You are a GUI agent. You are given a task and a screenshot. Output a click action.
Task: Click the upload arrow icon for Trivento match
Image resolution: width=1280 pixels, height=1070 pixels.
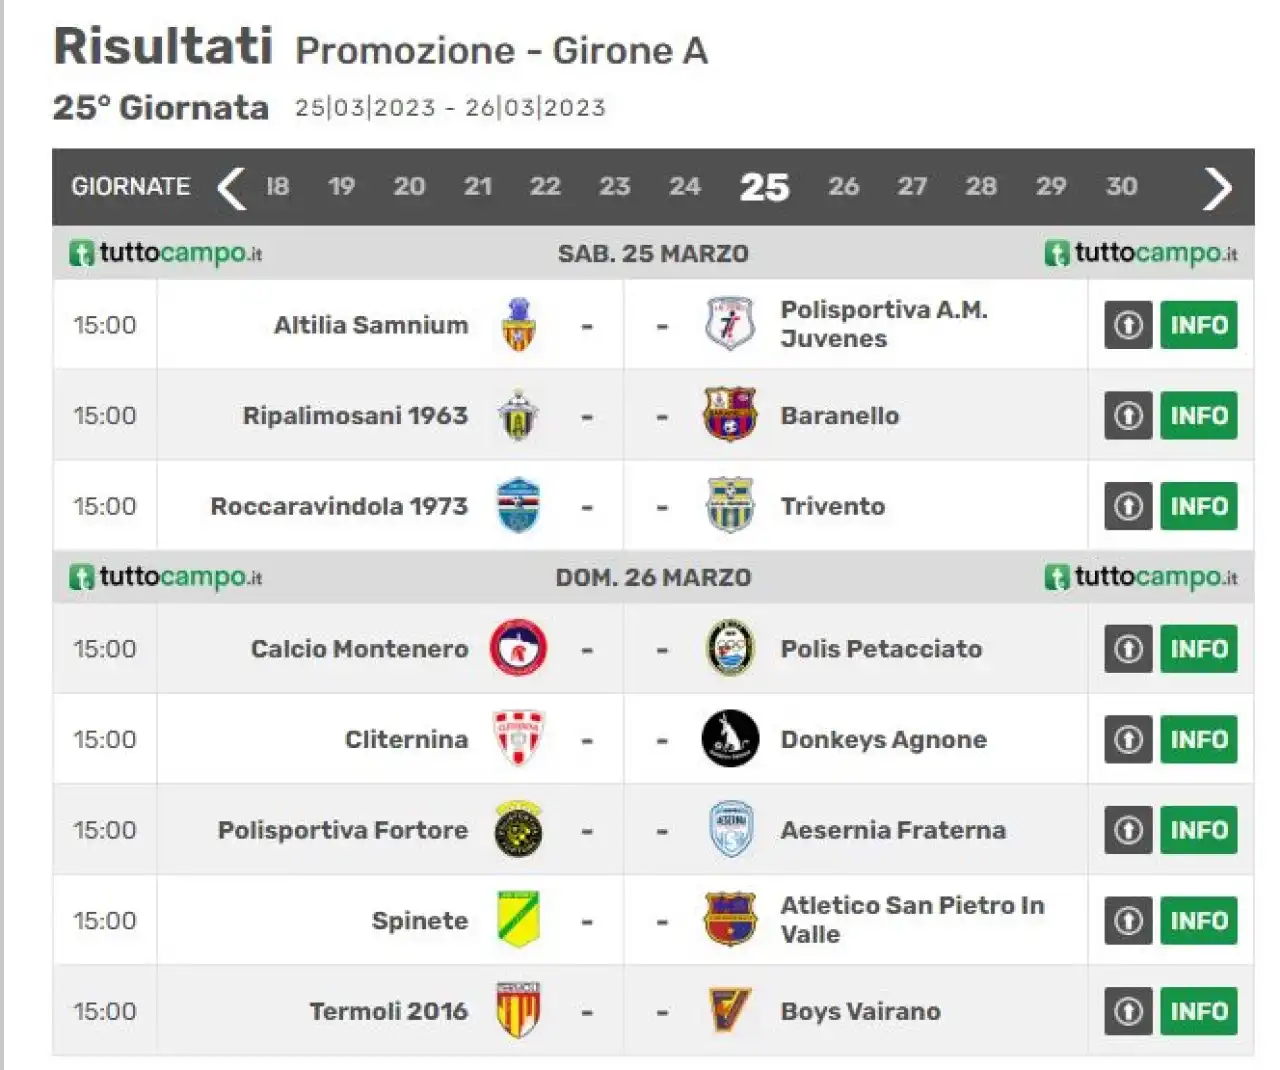coord(1128,506)
